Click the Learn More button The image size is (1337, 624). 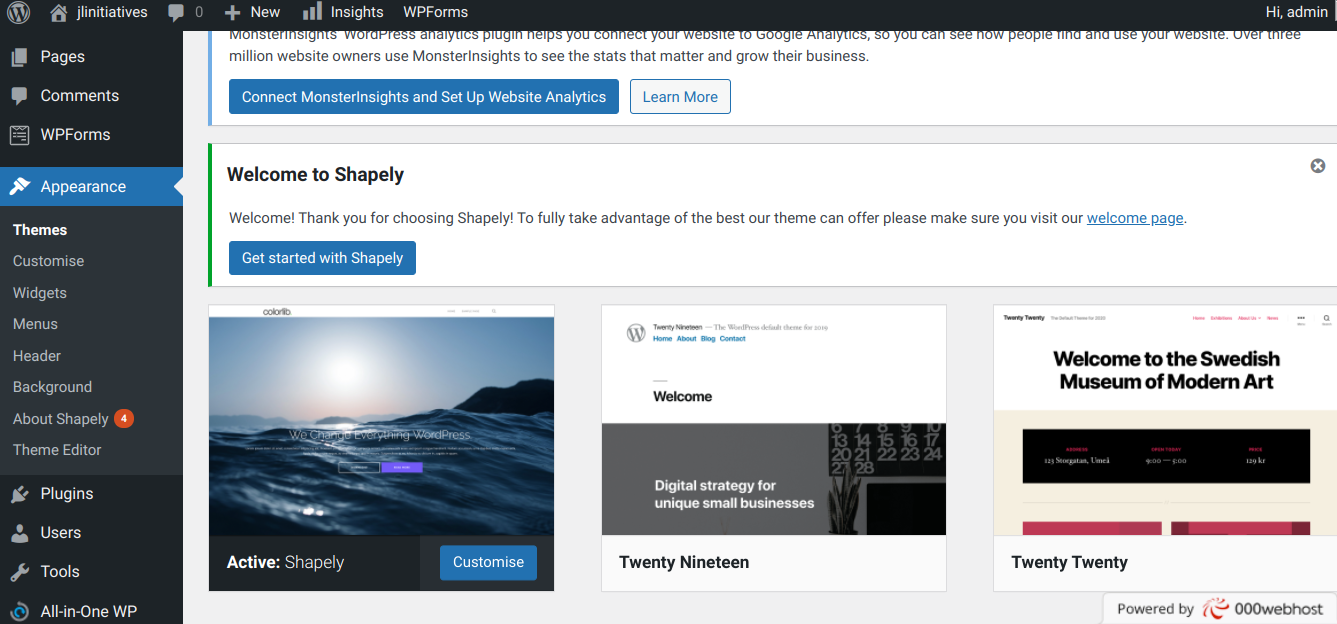[680, 97]
